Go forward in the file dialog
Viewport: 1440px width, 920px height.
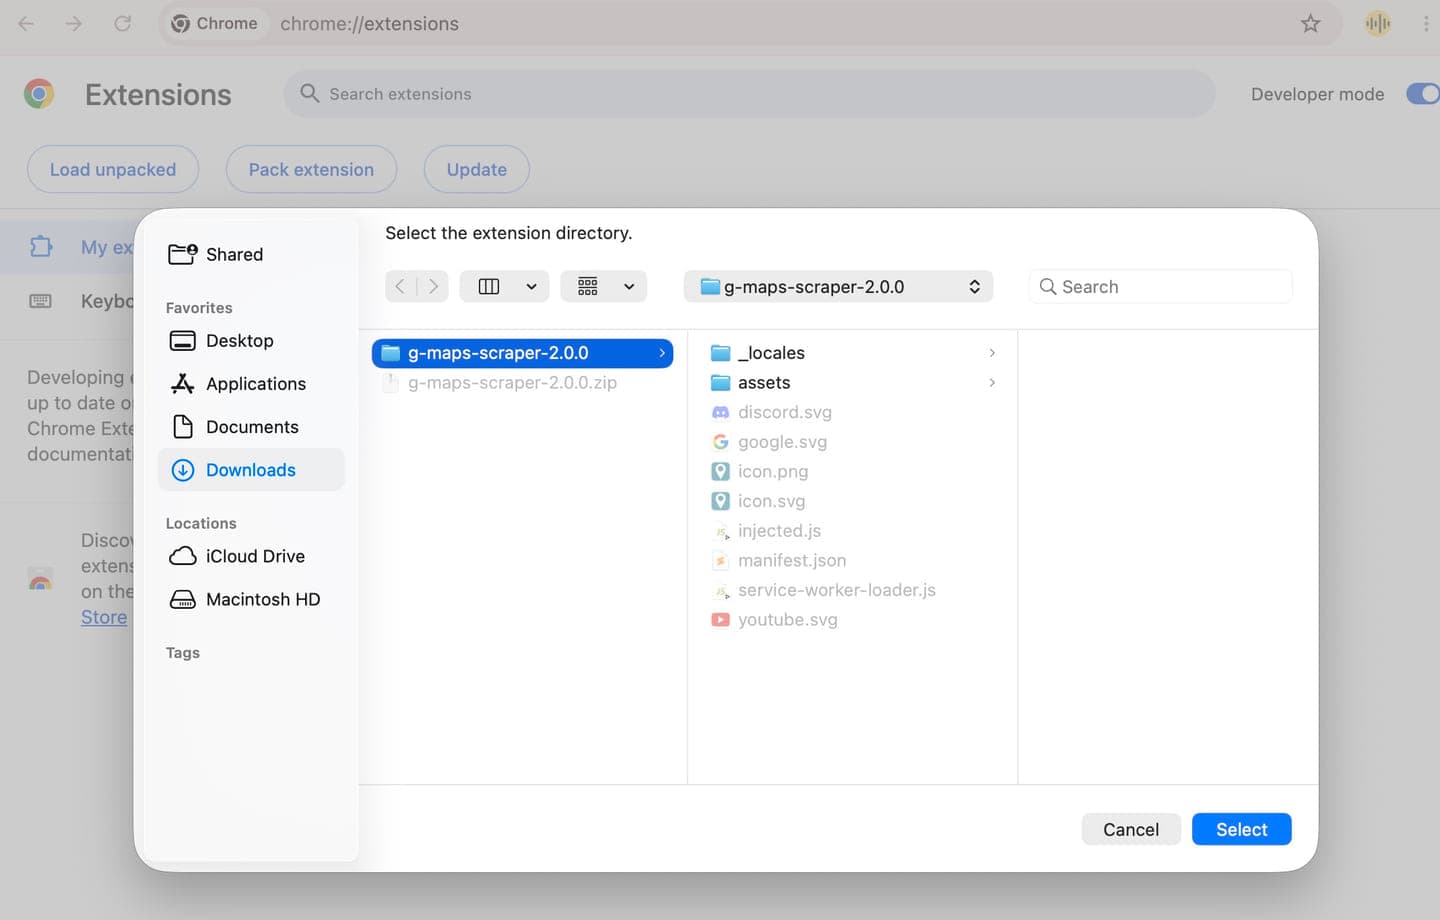click(x=433, y=287)
